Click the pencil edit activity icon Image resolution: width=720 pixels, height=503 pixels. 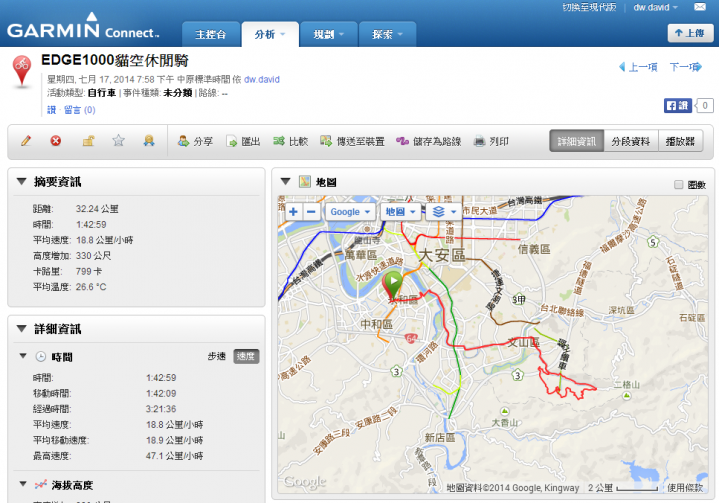[26, 141]
